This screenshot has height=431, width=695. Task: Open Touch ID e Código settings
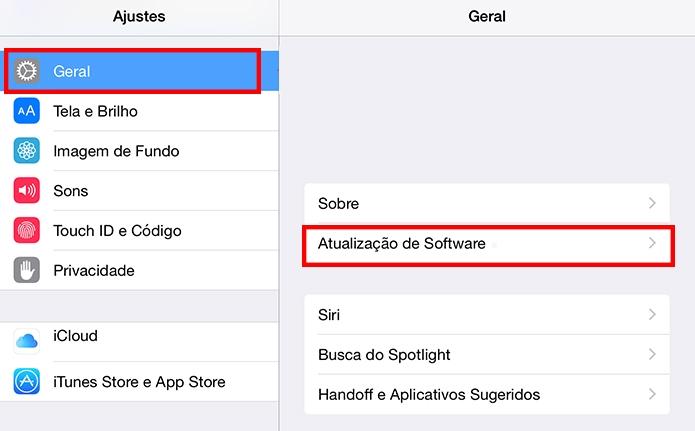coord(139,231)
